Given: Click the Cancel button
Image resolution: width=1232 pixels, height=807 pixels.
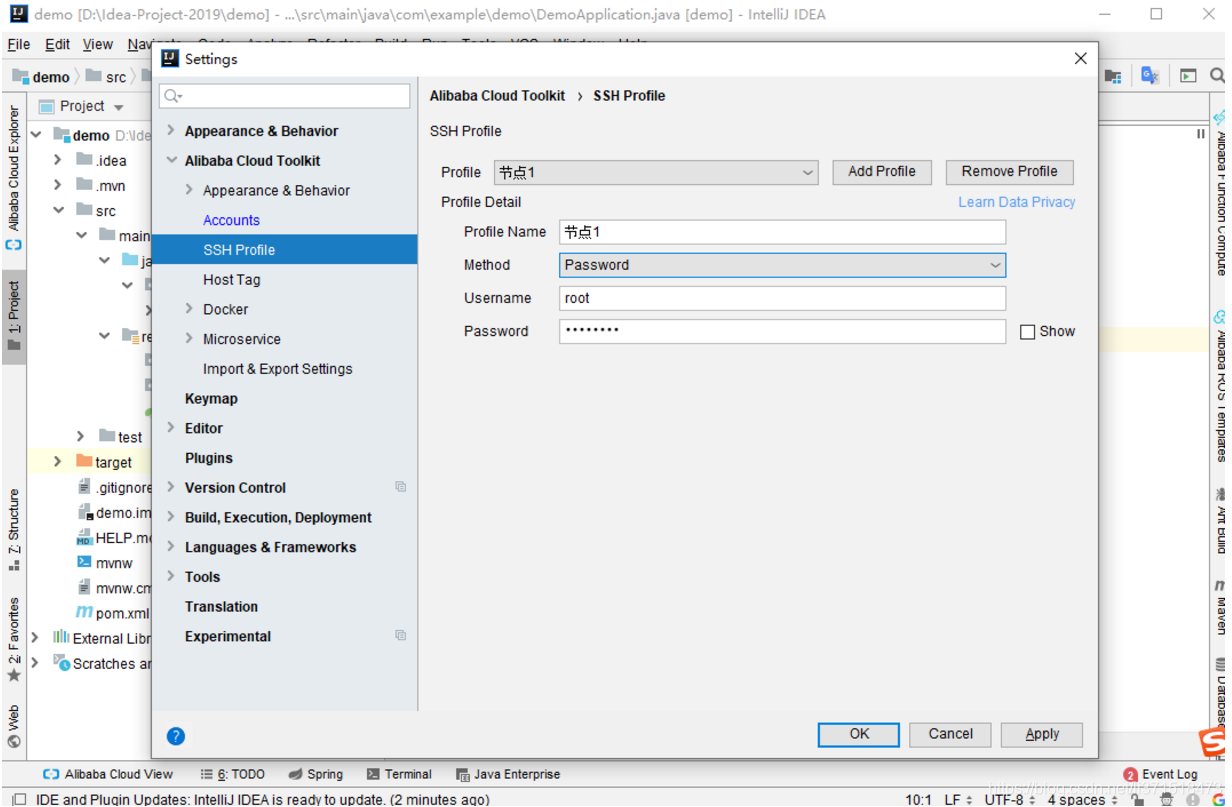Looking at the screenshot, I should click(950, 734).
